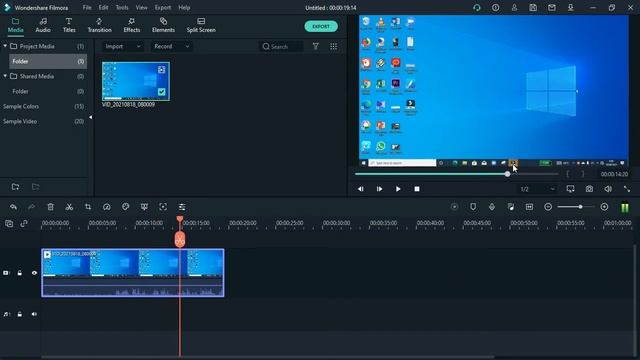The image size is (640, 360).
Task: Open the audio meter green bars icon
Action: [x=625, y=207]
